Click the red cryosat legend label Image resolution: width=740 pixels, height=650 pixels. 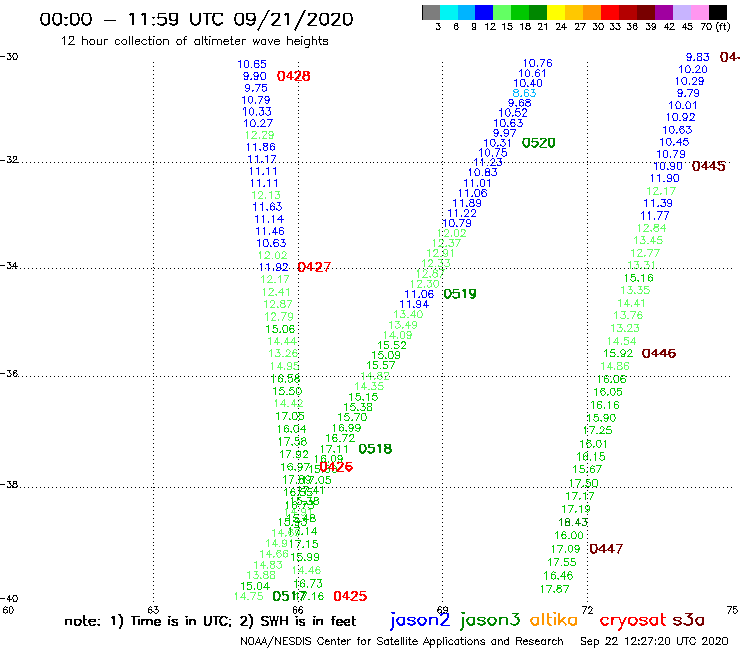[633, 621]
